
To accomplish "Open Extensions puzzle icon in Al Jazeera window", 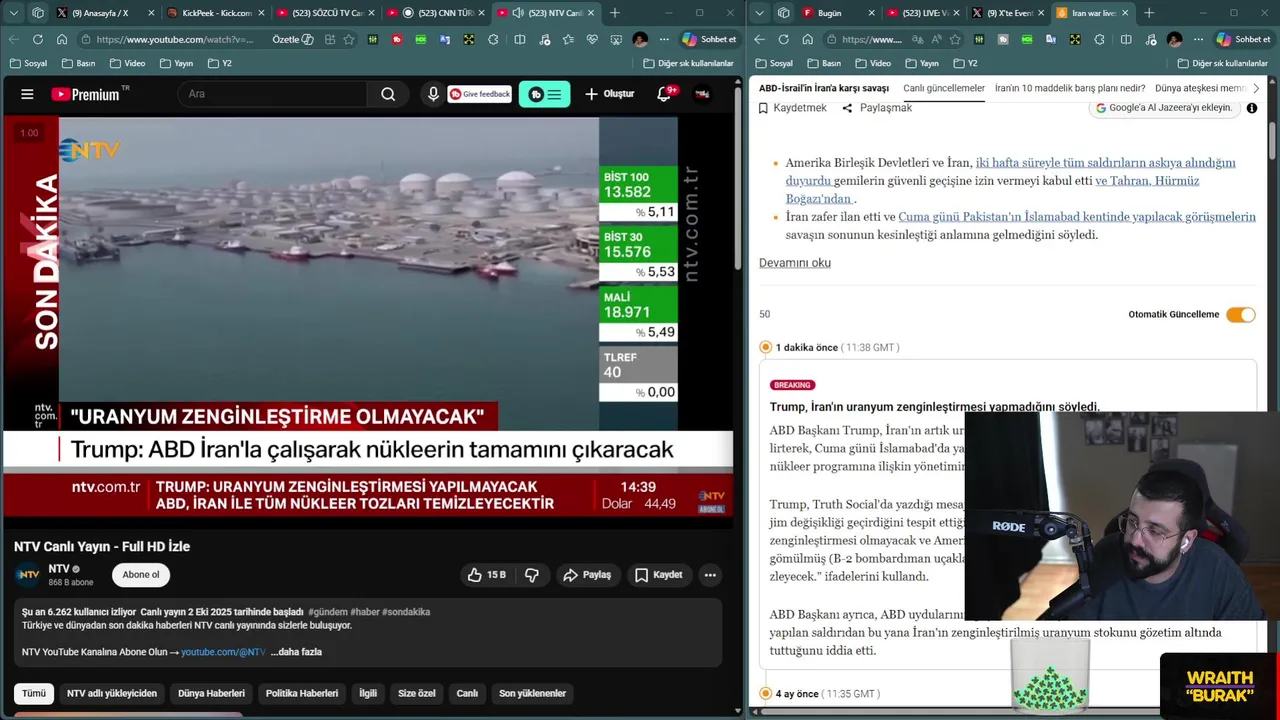I will 1099,39.
